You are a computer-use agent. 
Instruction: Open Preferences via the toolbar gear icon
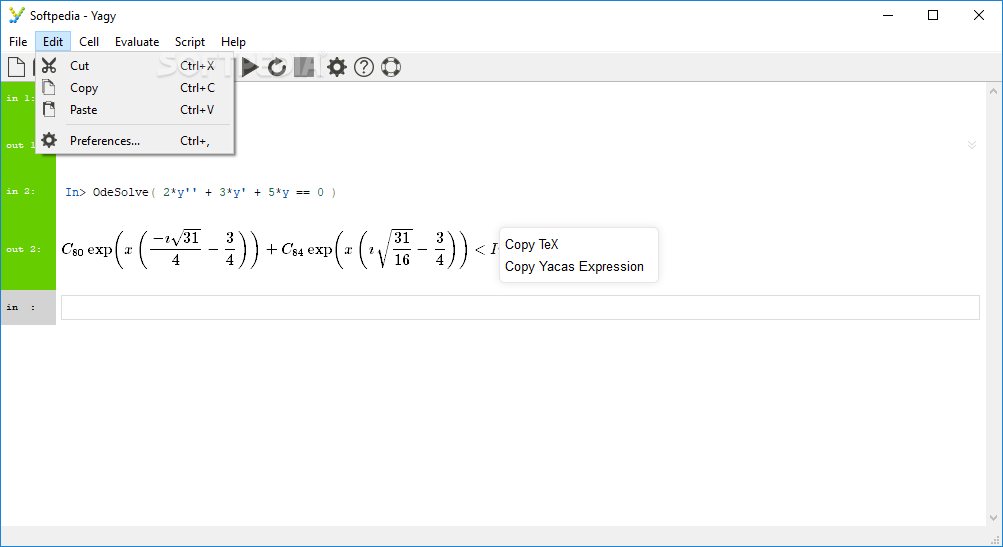336,67
